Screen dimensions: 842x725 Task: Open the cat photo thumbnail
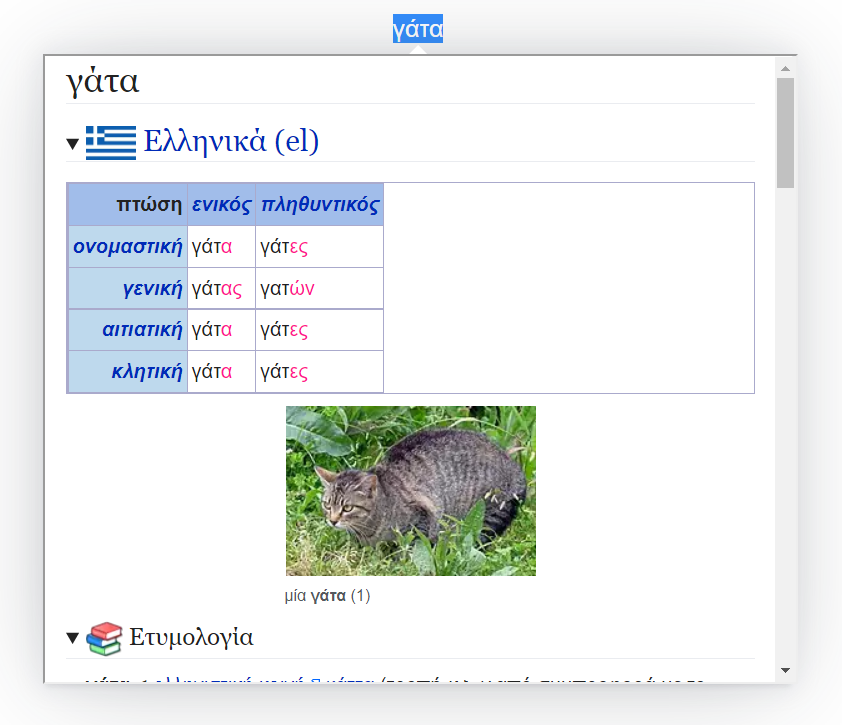click(410, 490)
